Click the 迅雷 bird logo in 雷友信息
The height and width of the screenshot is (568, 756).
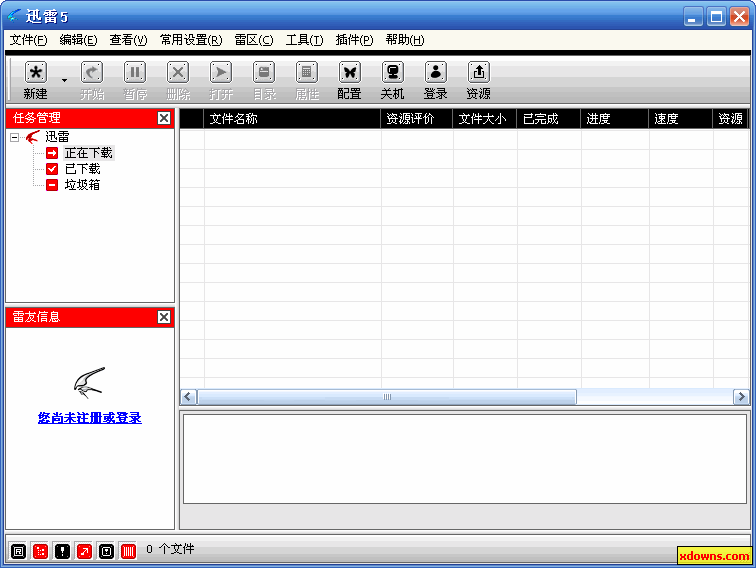point(89,382)
